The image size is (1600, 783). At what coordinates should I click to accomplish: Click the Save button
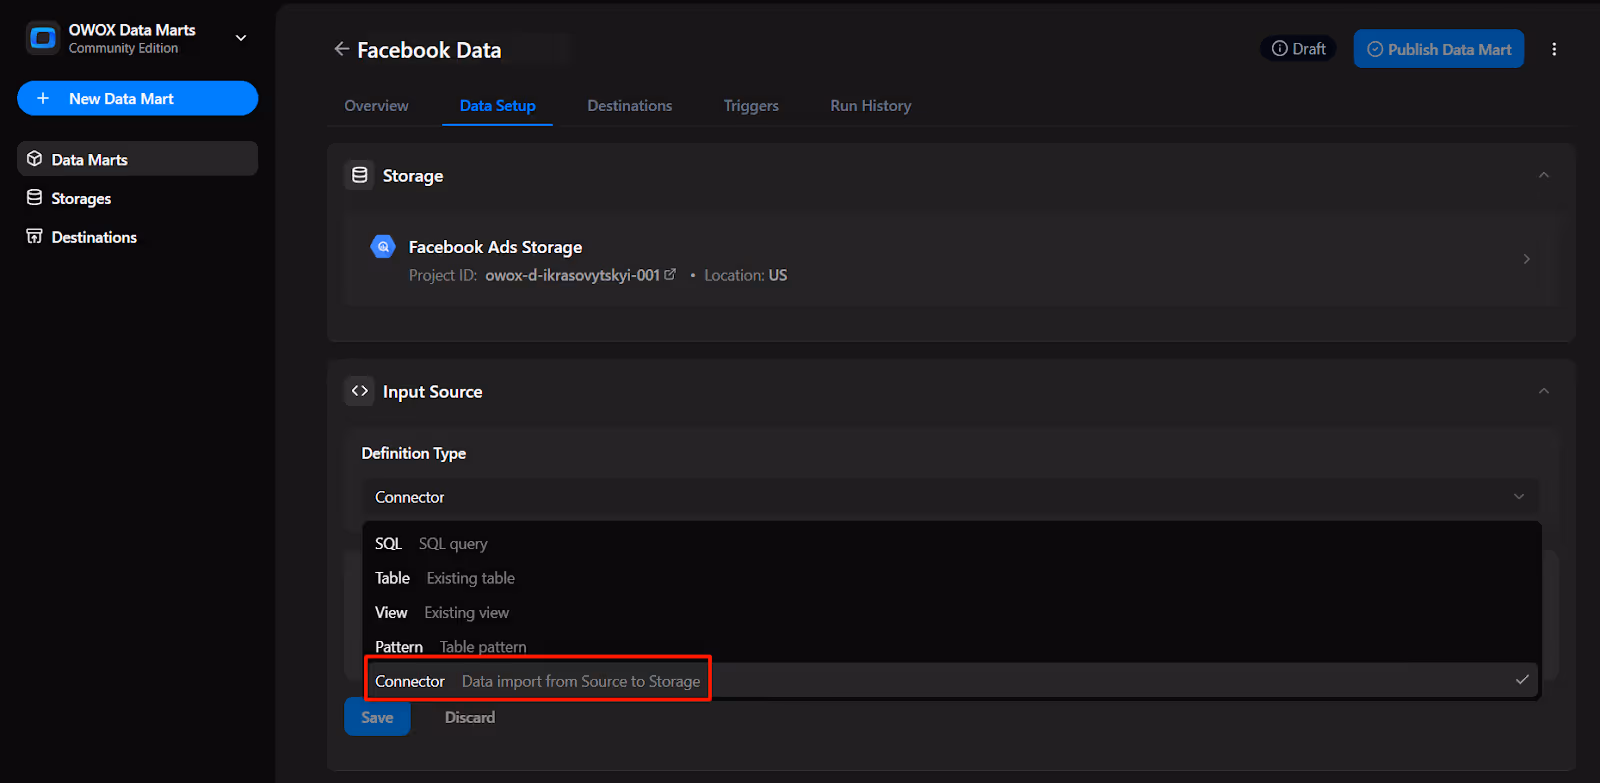tap(377, 717)
